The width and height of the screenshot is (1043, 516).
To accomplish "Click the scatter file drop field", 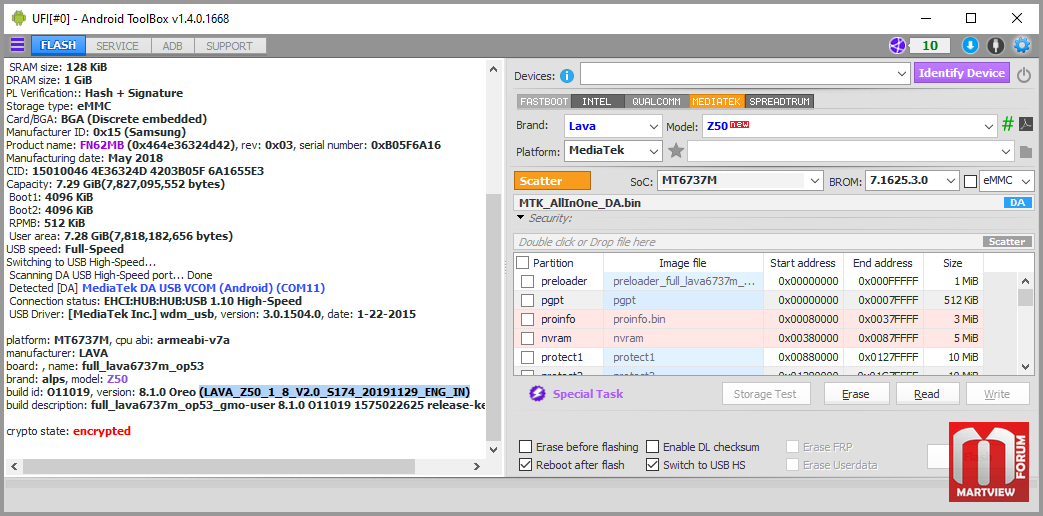I will point(748,242).
